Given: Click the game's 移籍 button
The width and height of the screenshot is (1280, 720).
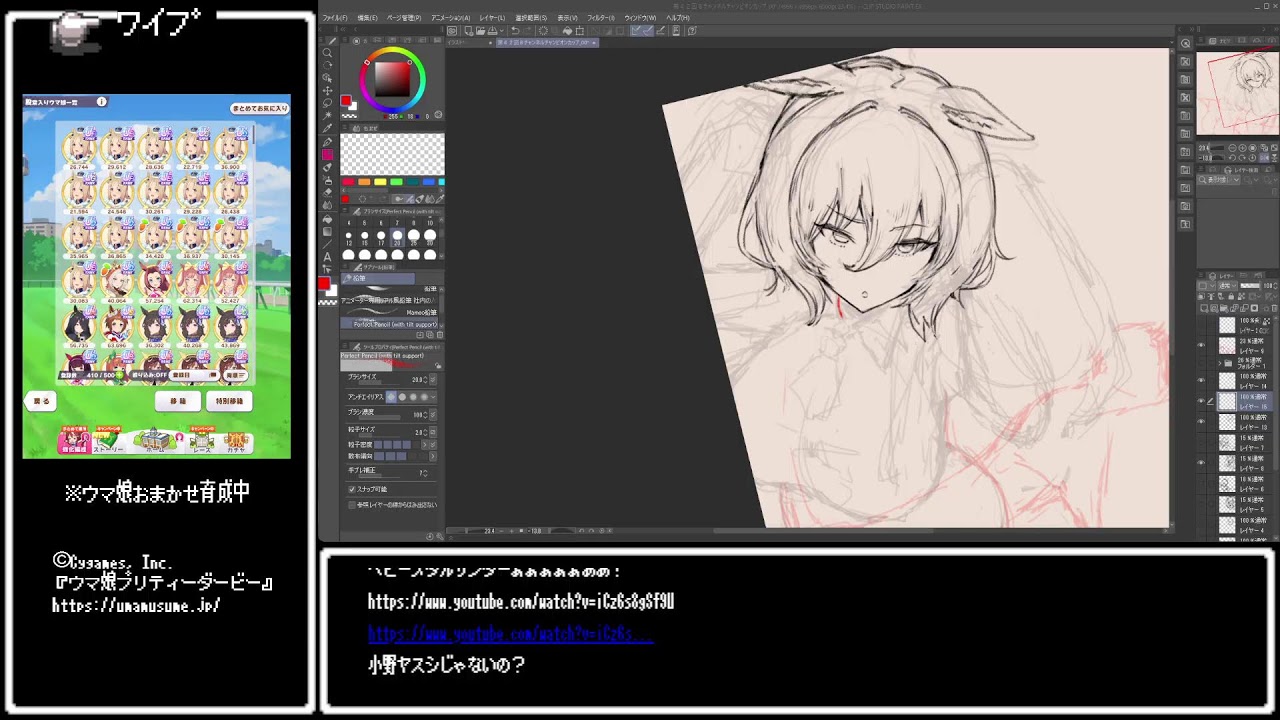Looking at the screenshot, I should tap(177, 401).
